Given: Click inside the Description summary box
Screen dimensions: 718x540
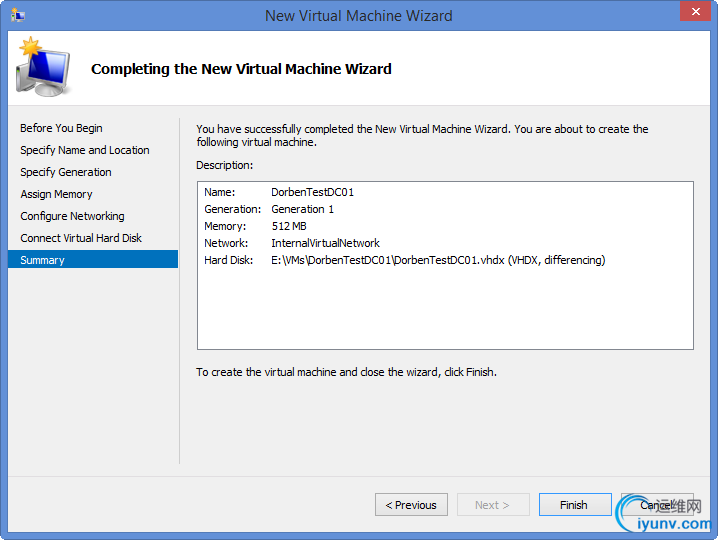Looking at the screenshot, I should (x=445, y=310).
